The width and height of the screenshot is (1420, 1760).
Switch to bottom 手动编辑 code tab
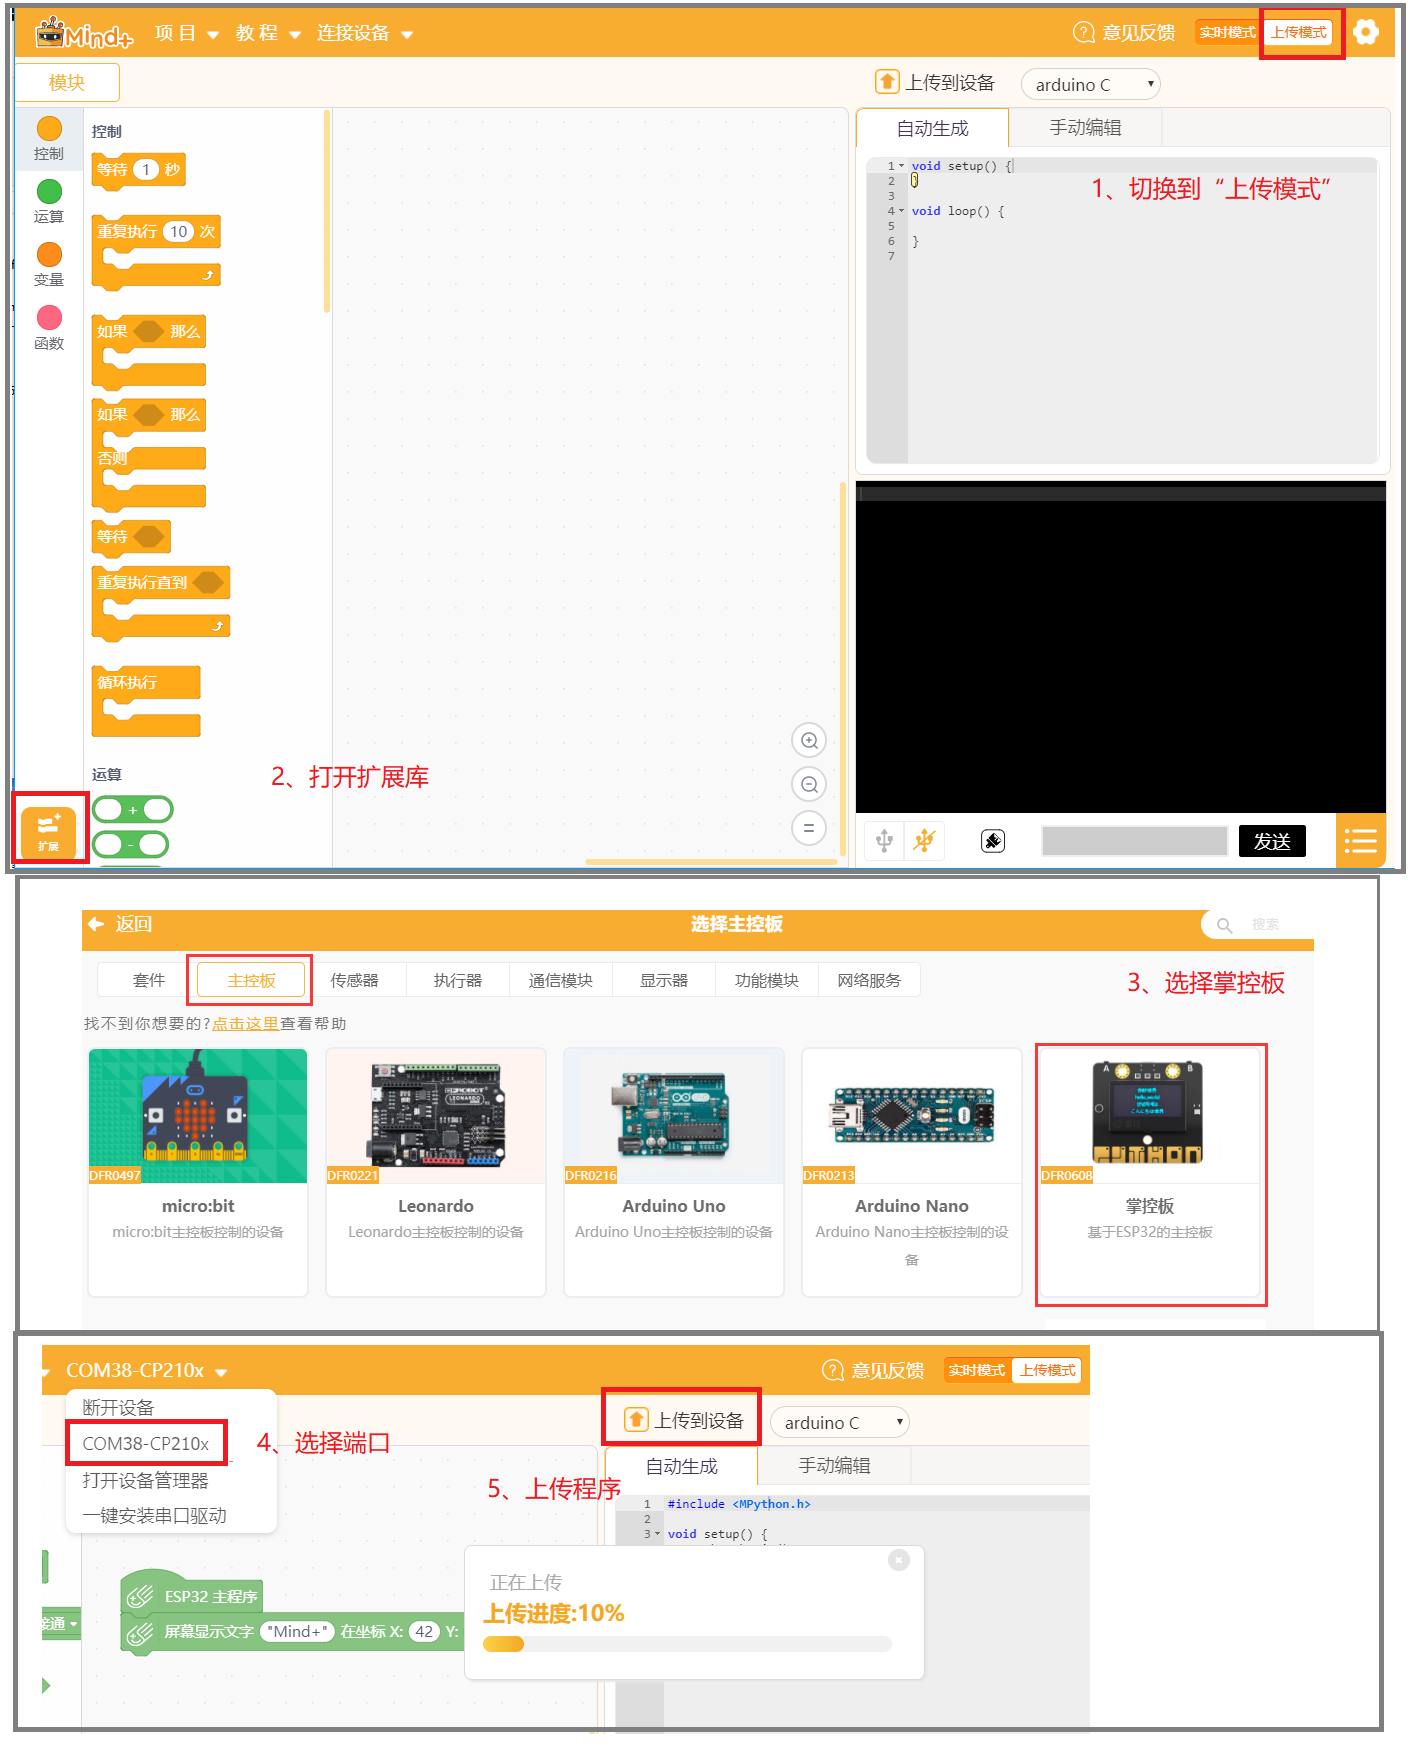pos(835,1466)
